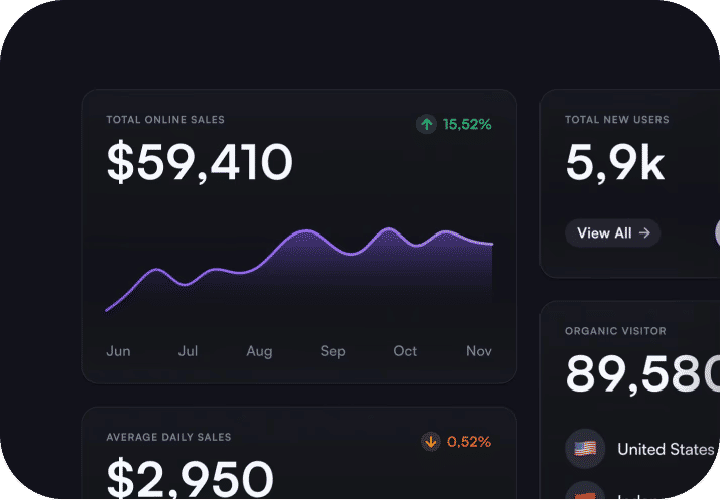Click the purple sales area chart

click(x=299, y=270)
